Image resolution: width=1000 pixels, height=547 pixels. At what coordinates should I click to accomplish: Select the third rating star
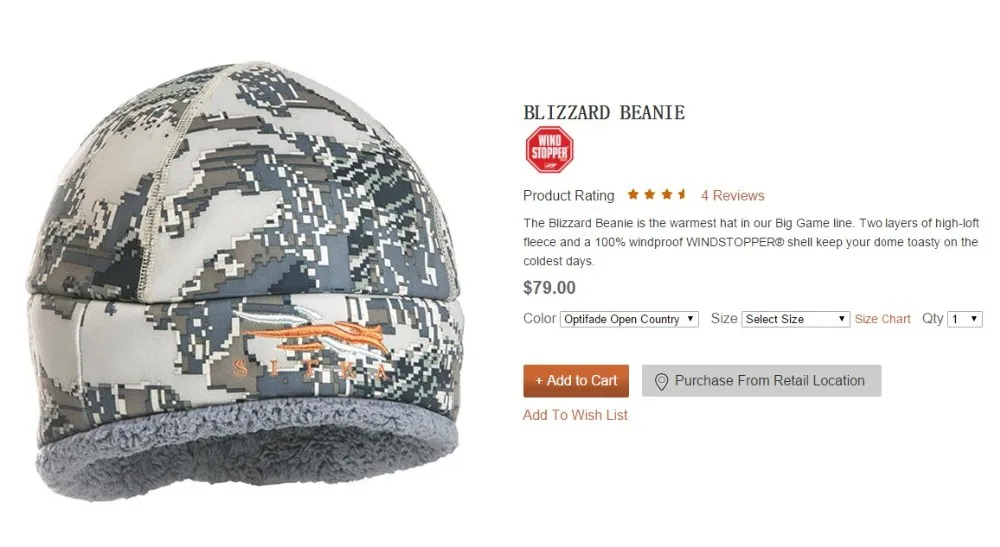pos(666,194)
